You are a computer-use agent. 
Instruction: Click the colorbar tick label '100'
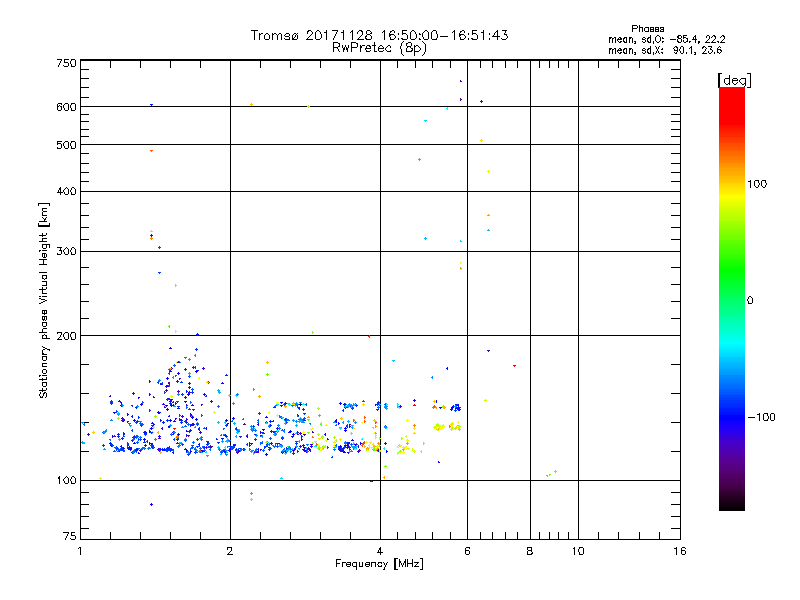[757, 184]
